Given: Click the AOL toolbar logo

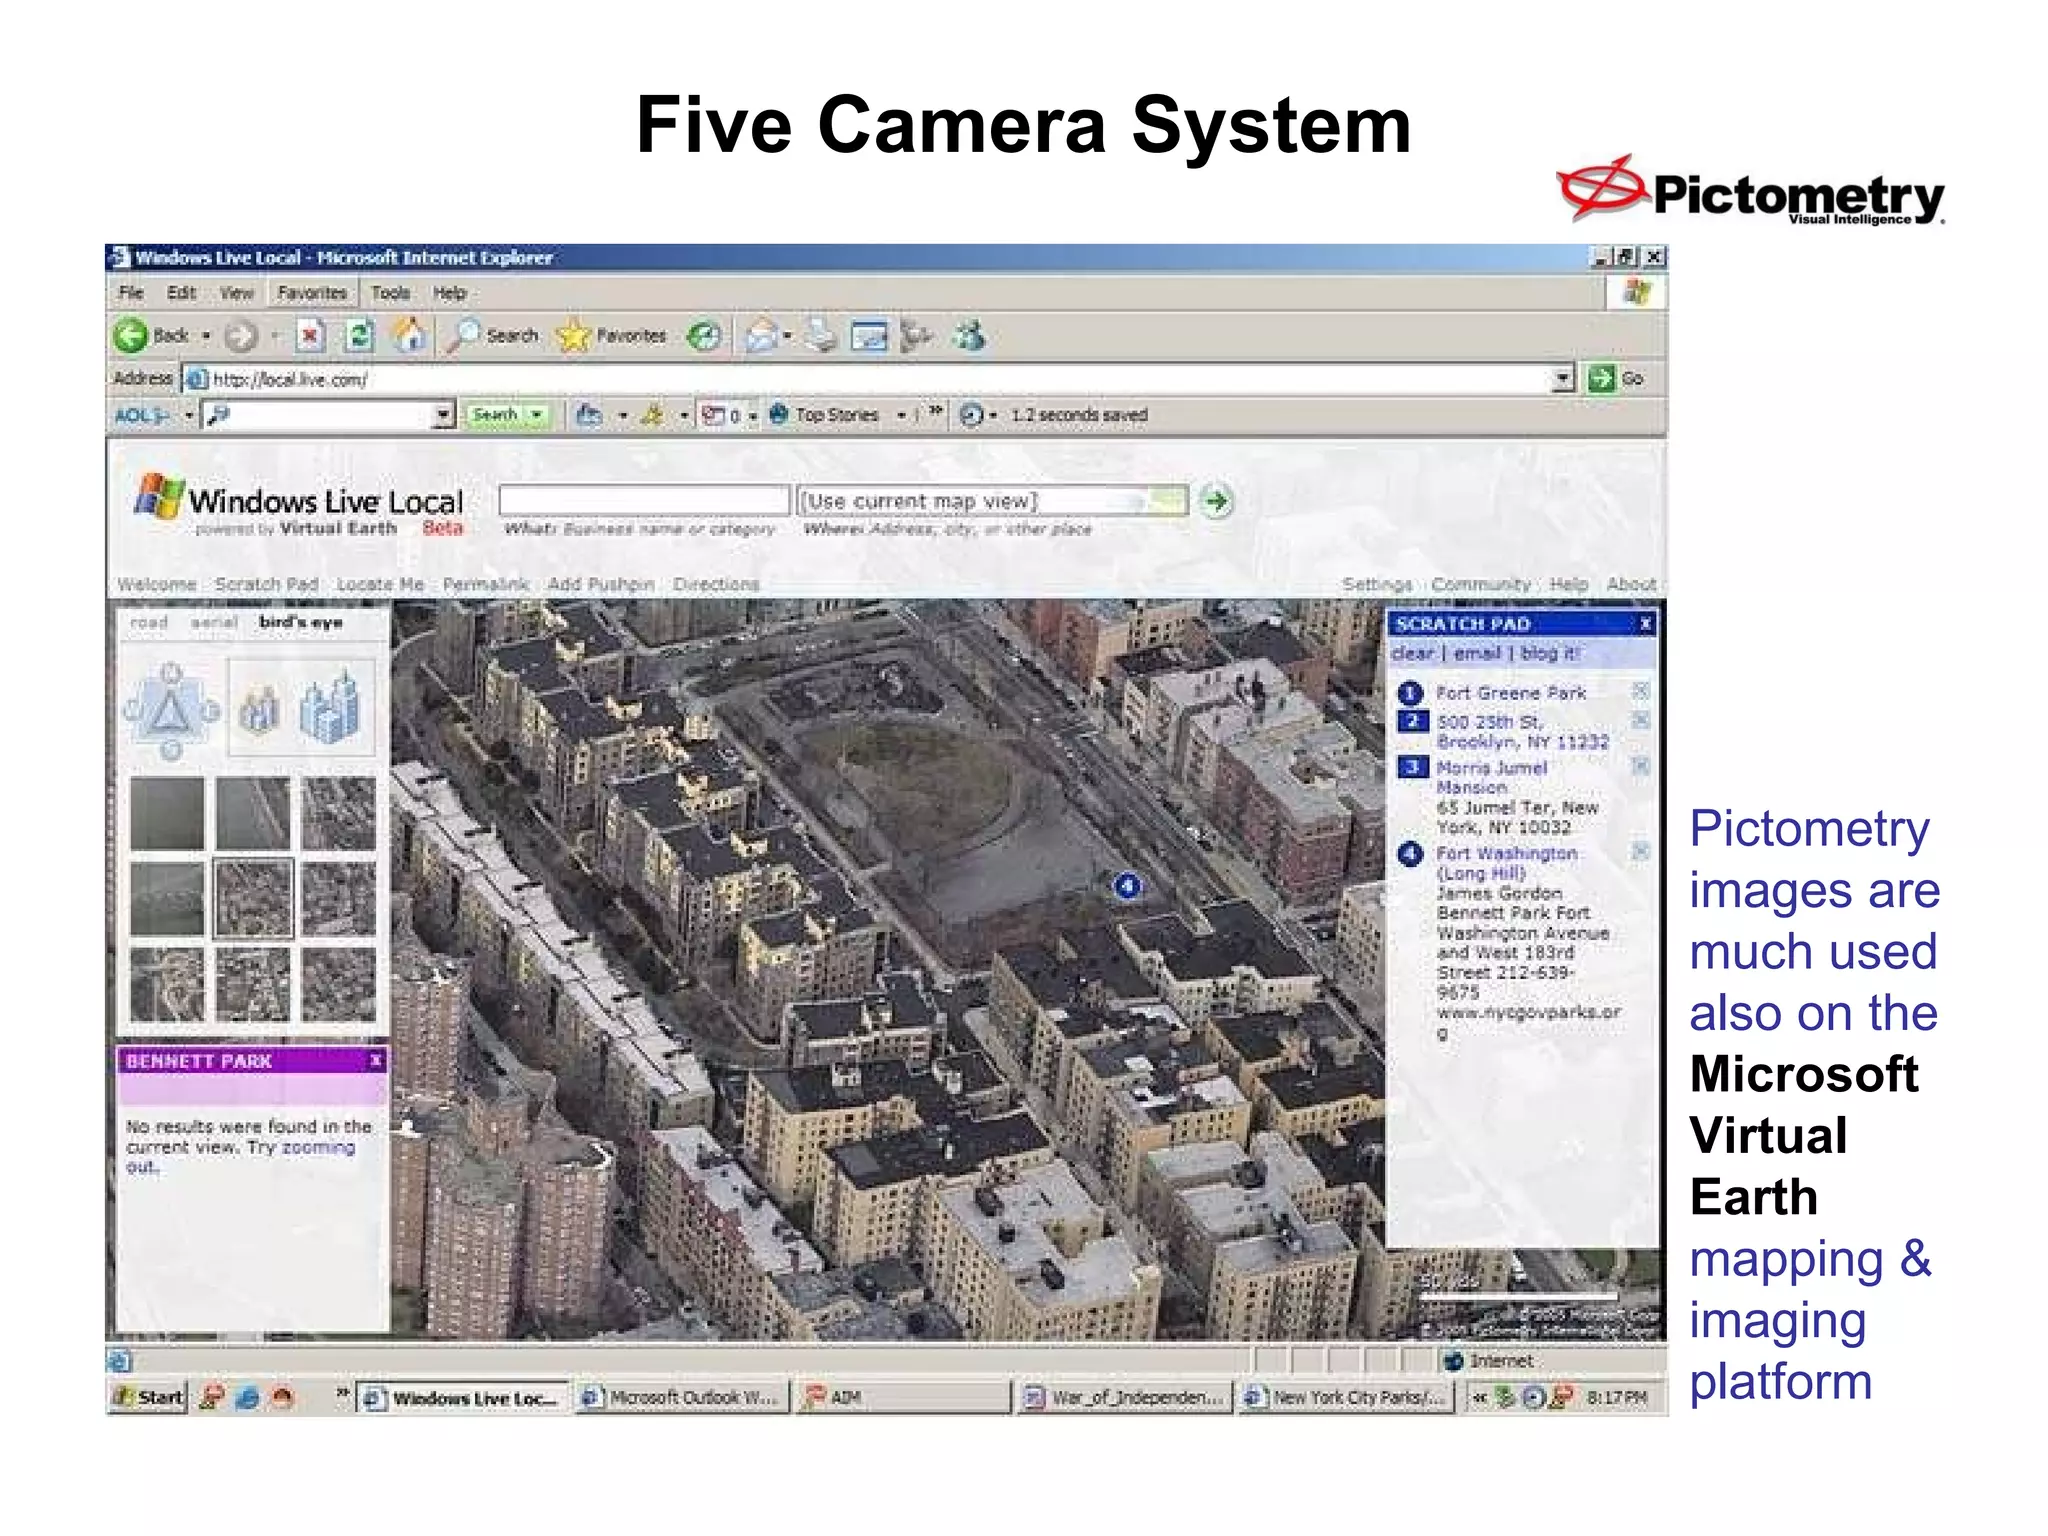Looking at the screenshot, I should click(x=141, y=415).
